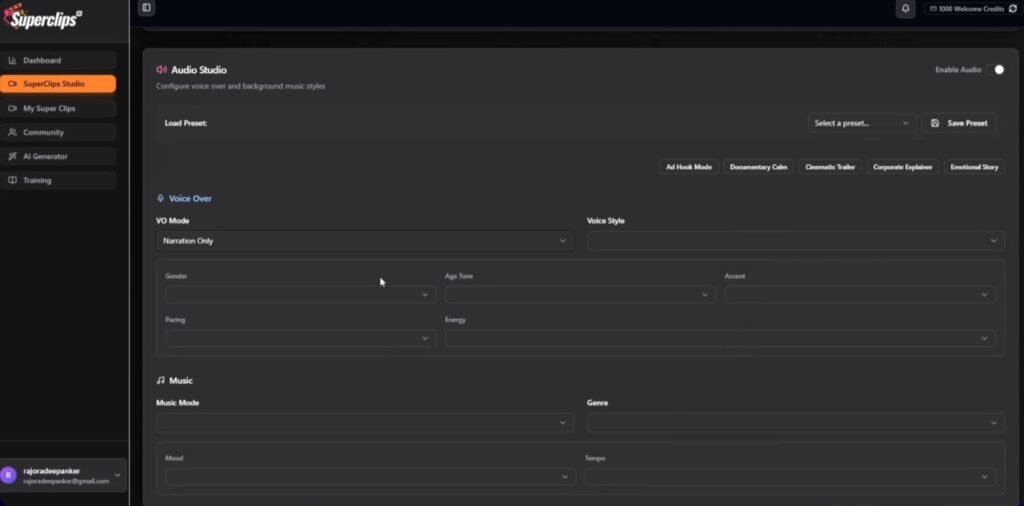Click the My Super Clips camera icon
The width and height of the screenshot is (1024, 506).
[x=12, y=108]
